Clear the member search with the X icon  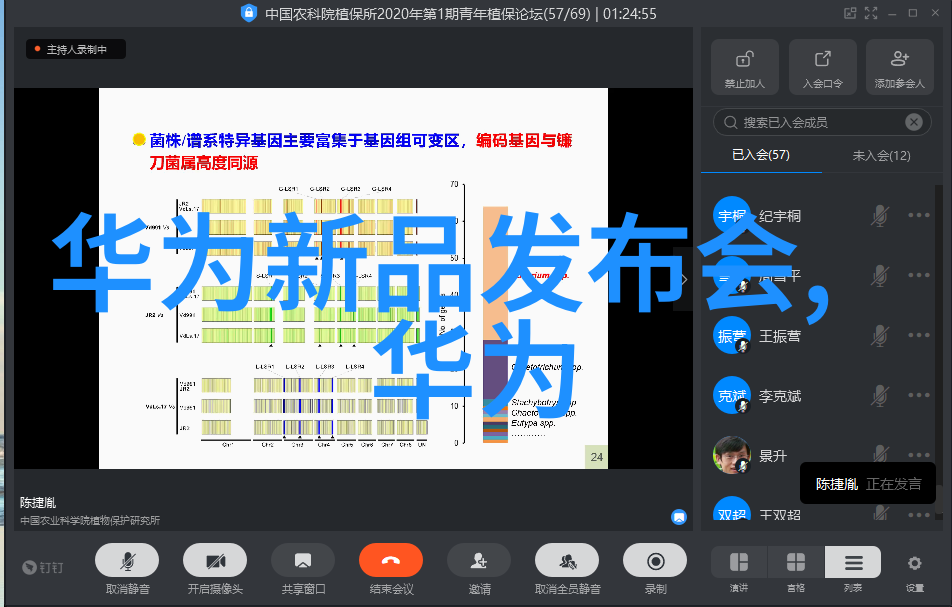tap(914, 123)
